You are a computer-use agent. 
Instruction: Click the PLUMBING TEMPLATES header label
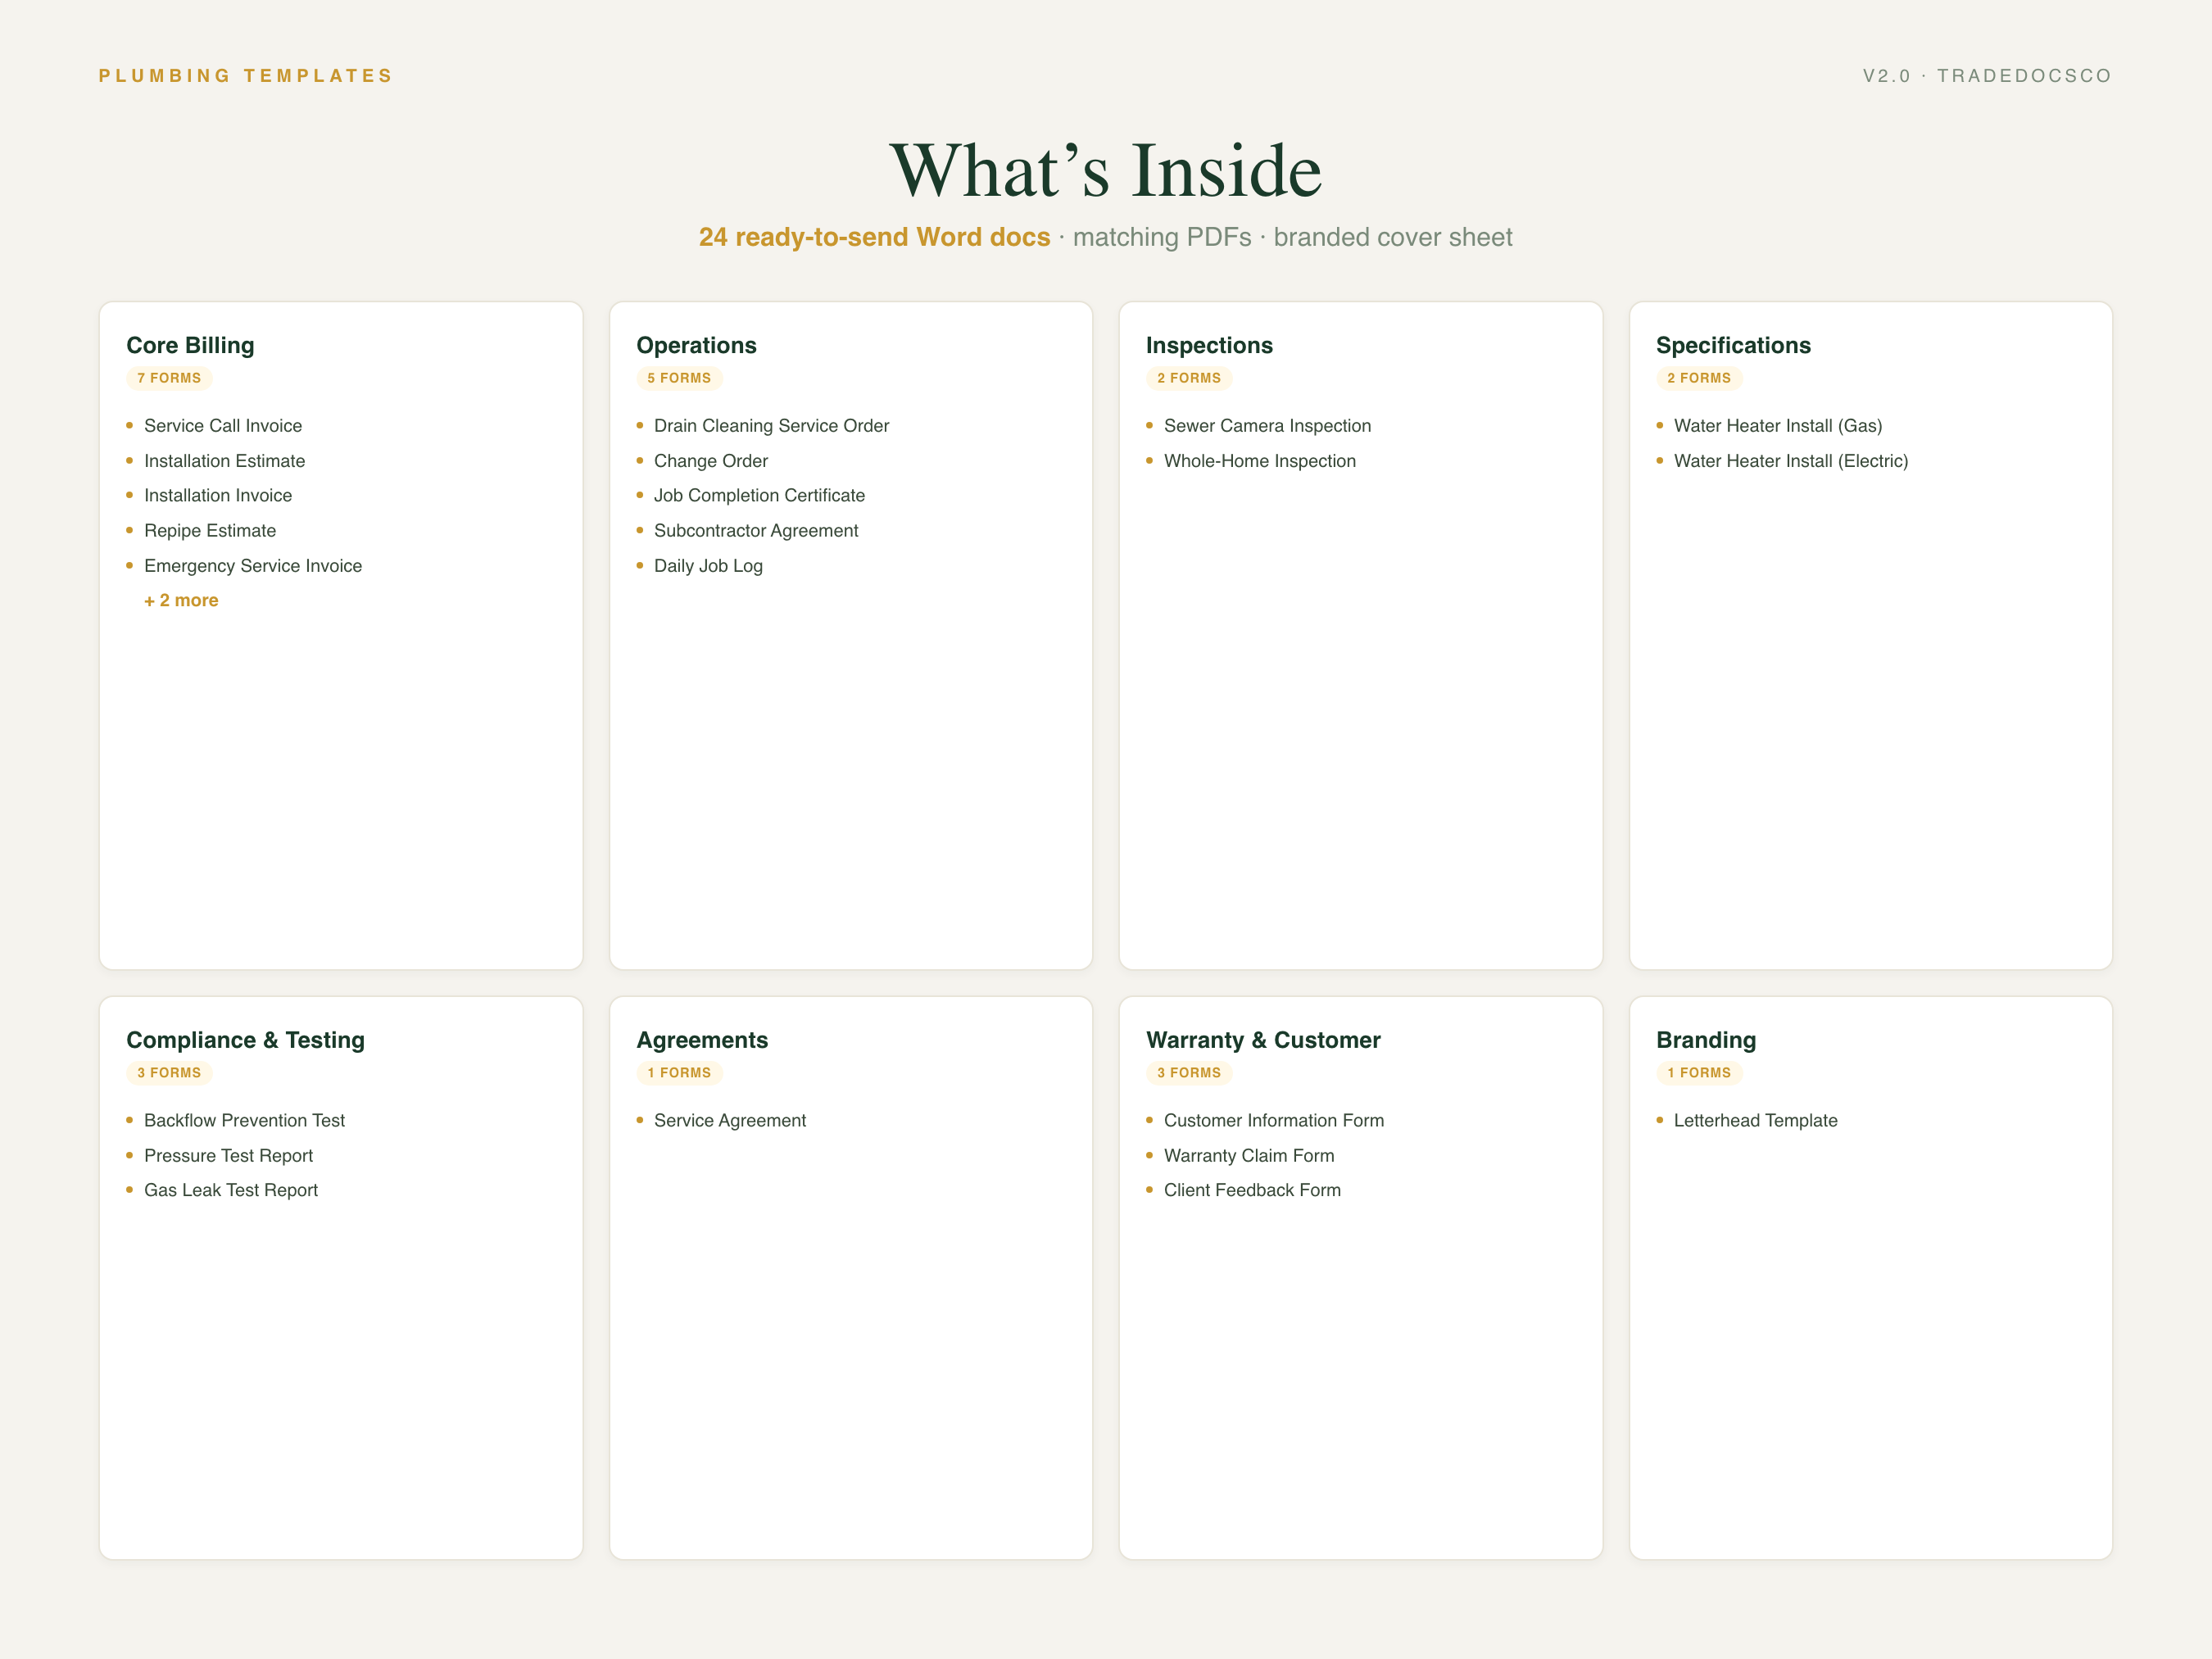pos(246,76)
